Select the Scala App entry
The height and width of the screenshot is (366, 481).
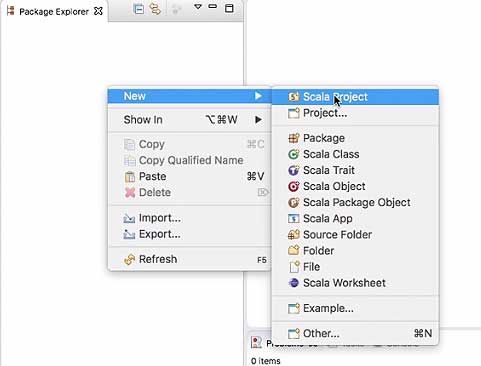[x=355, y=218]
